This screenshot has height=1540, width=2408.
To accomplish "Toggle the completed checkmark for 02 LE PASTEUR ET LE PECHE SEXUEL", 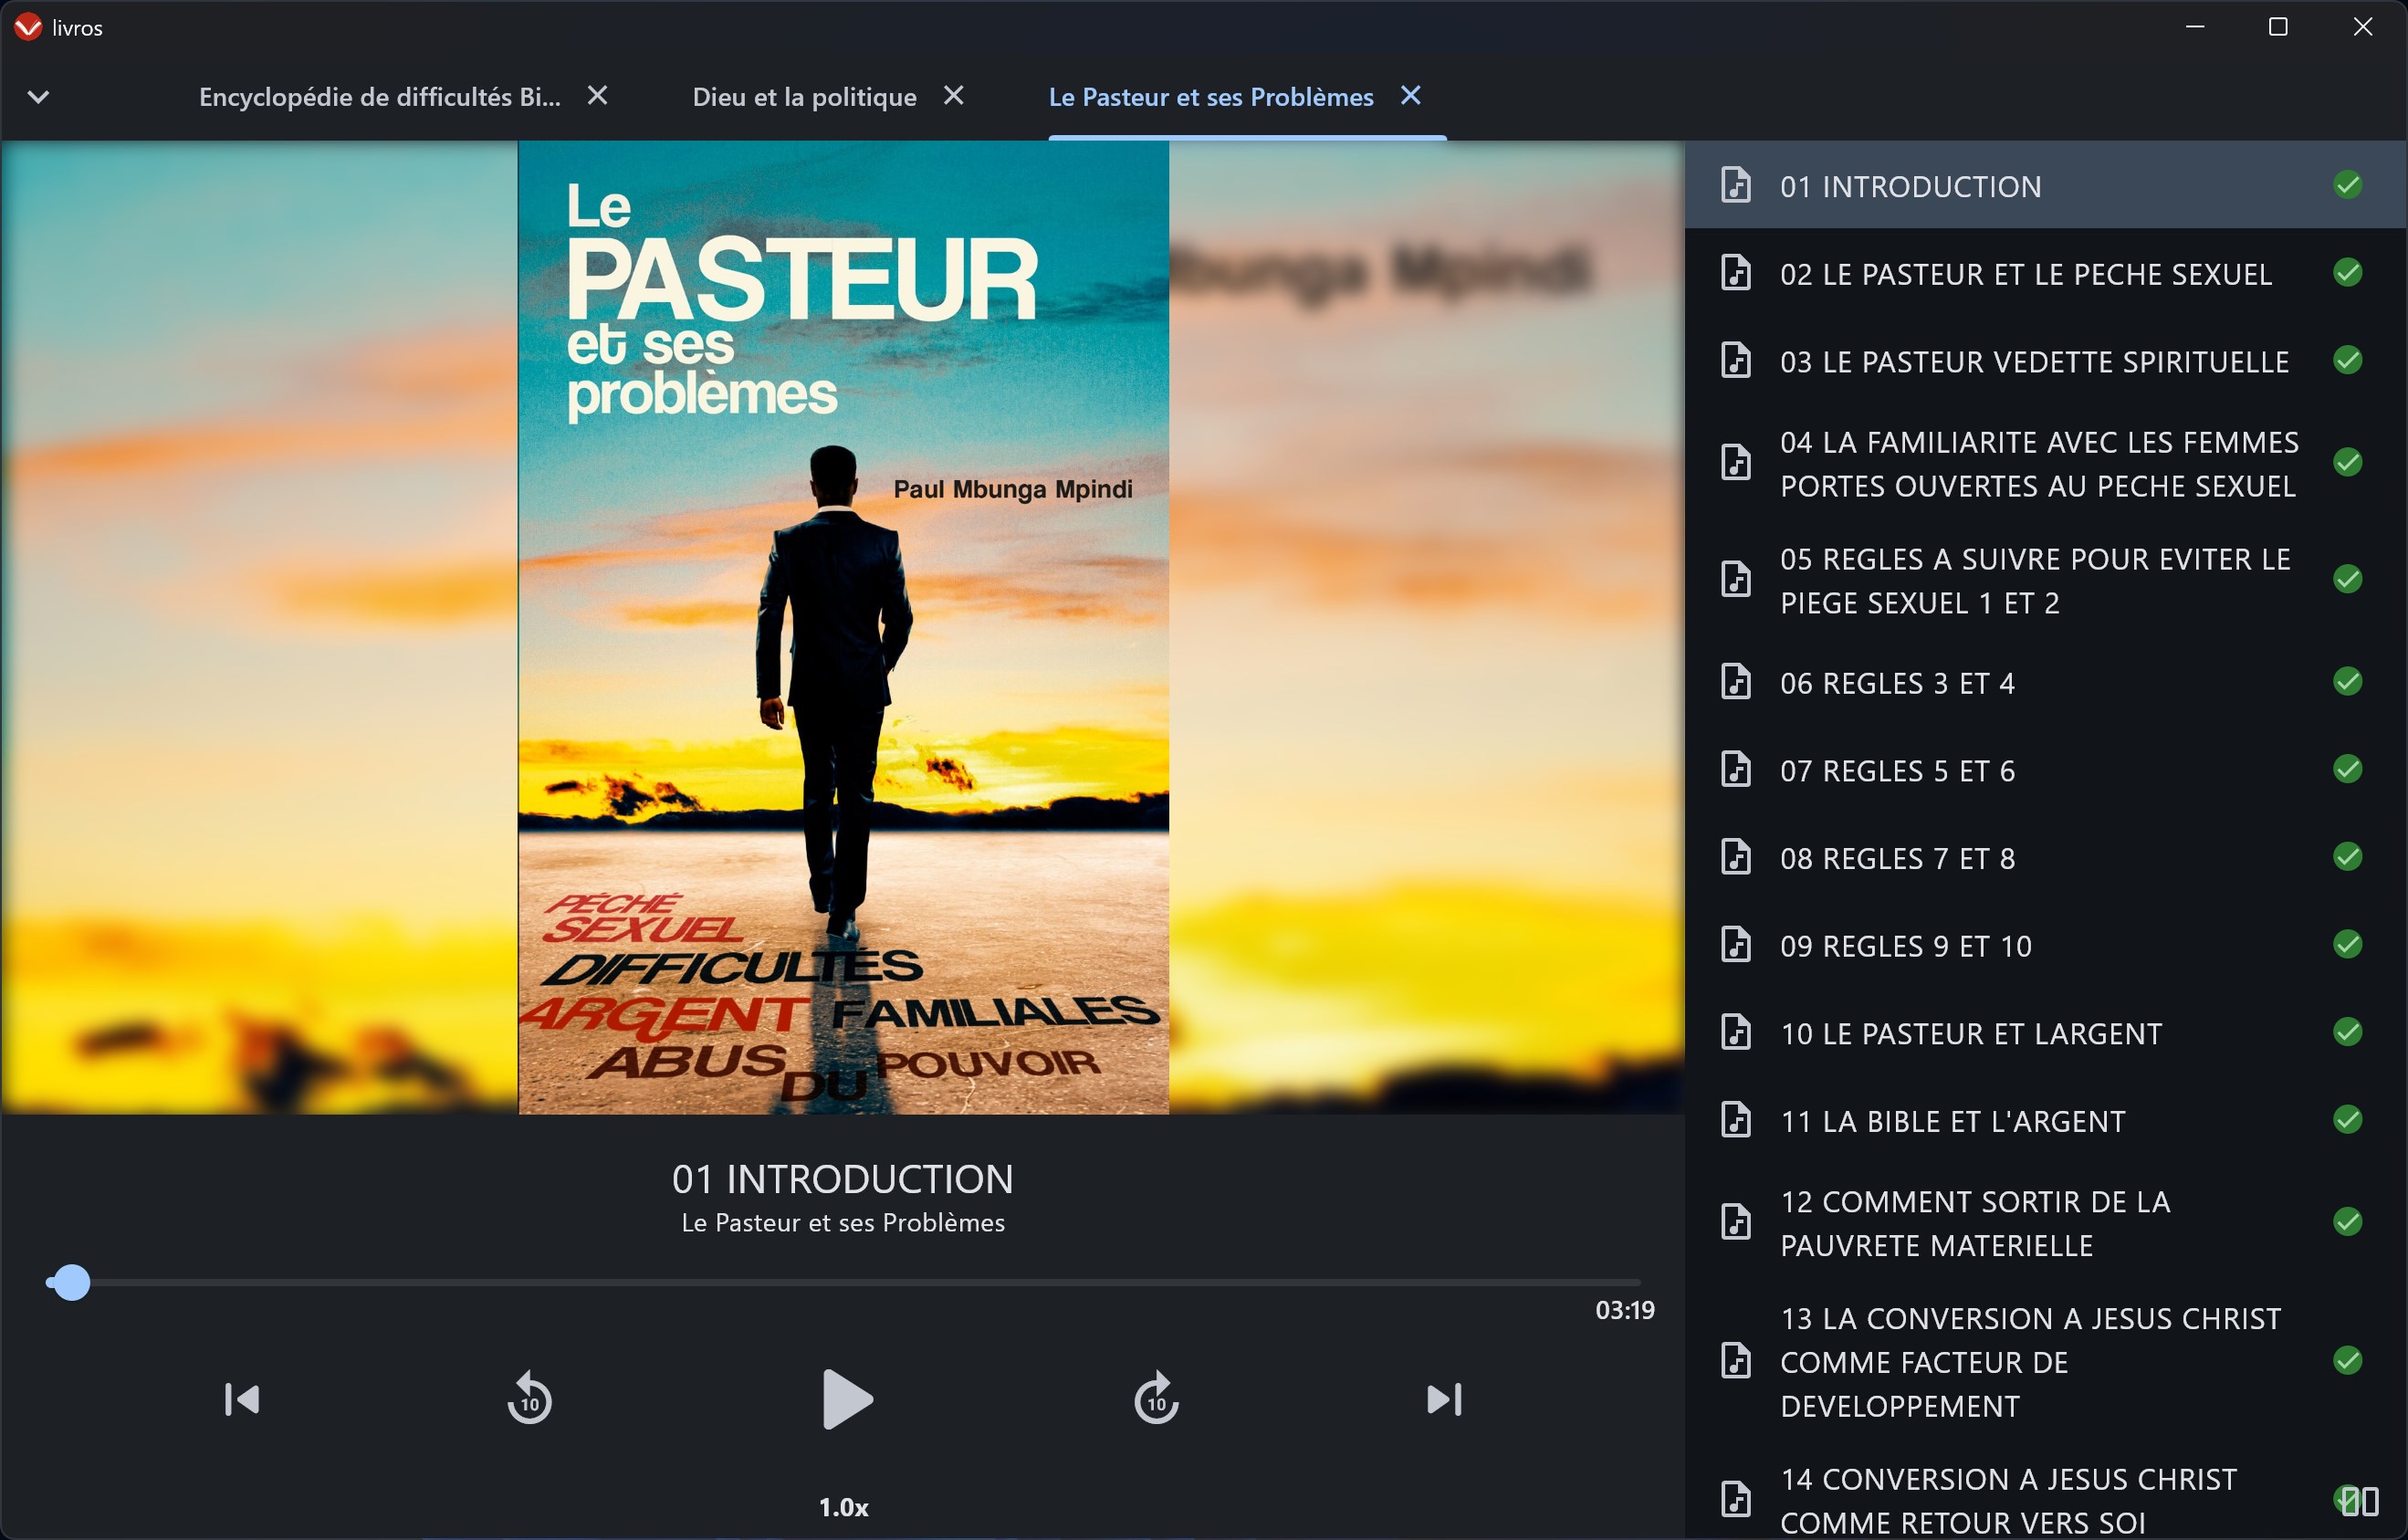I will coord(2348,273).
